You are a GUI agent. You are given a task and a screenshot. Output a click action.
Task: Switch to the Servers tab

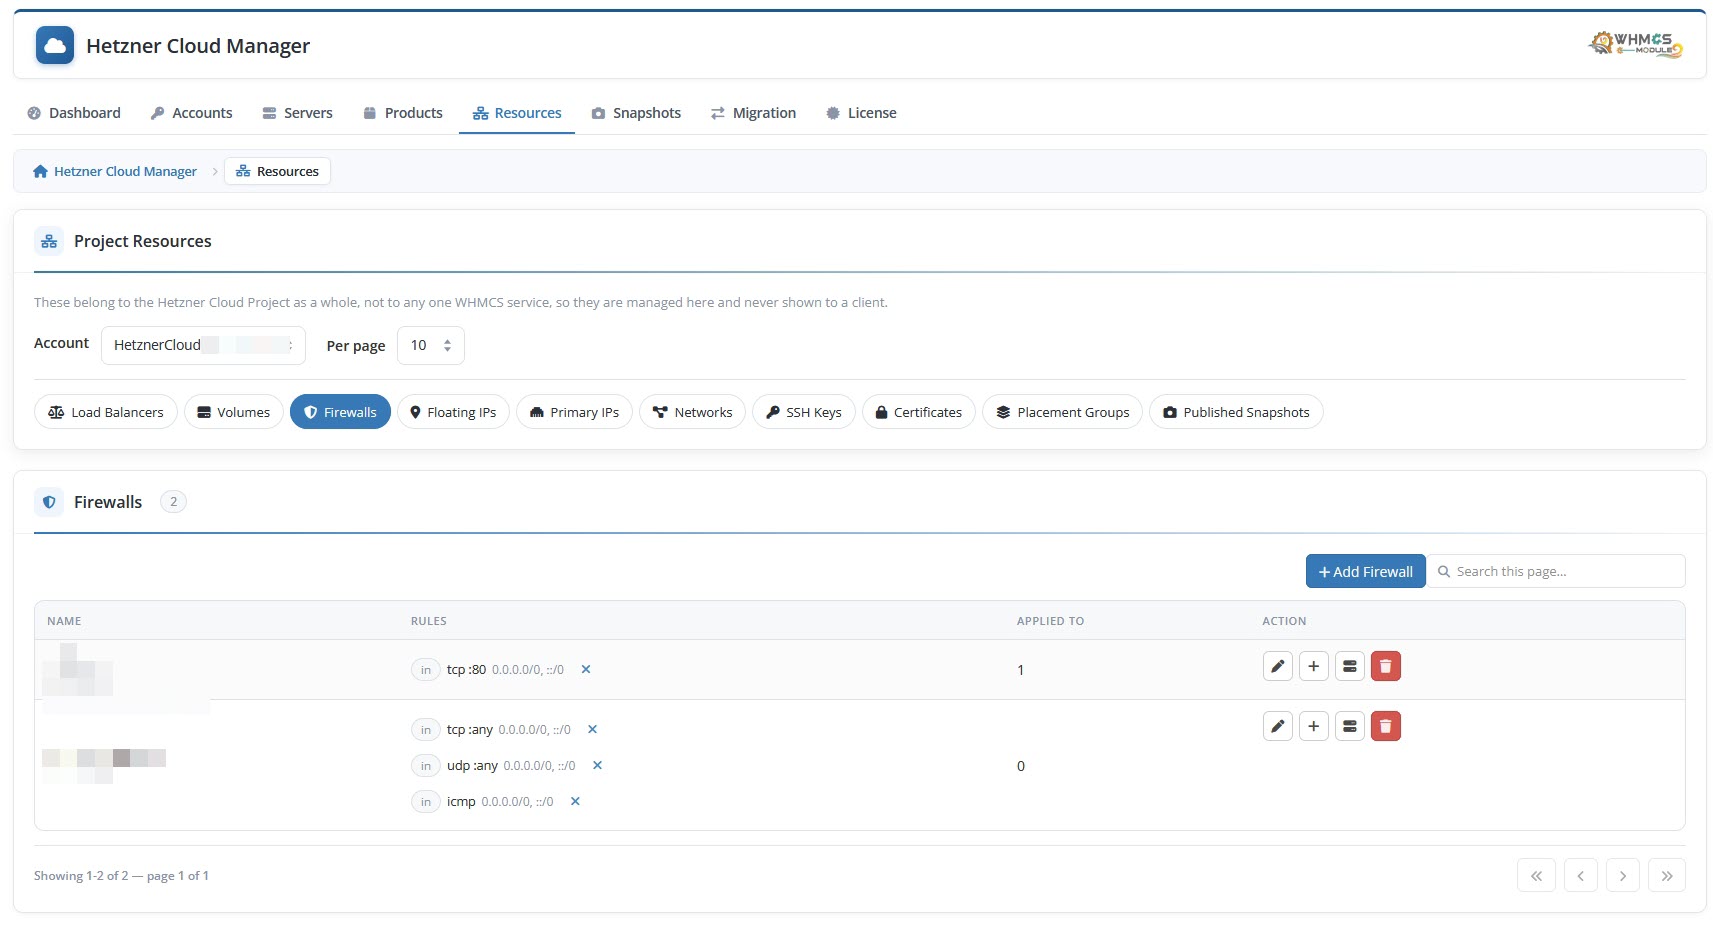coord(297,113)
